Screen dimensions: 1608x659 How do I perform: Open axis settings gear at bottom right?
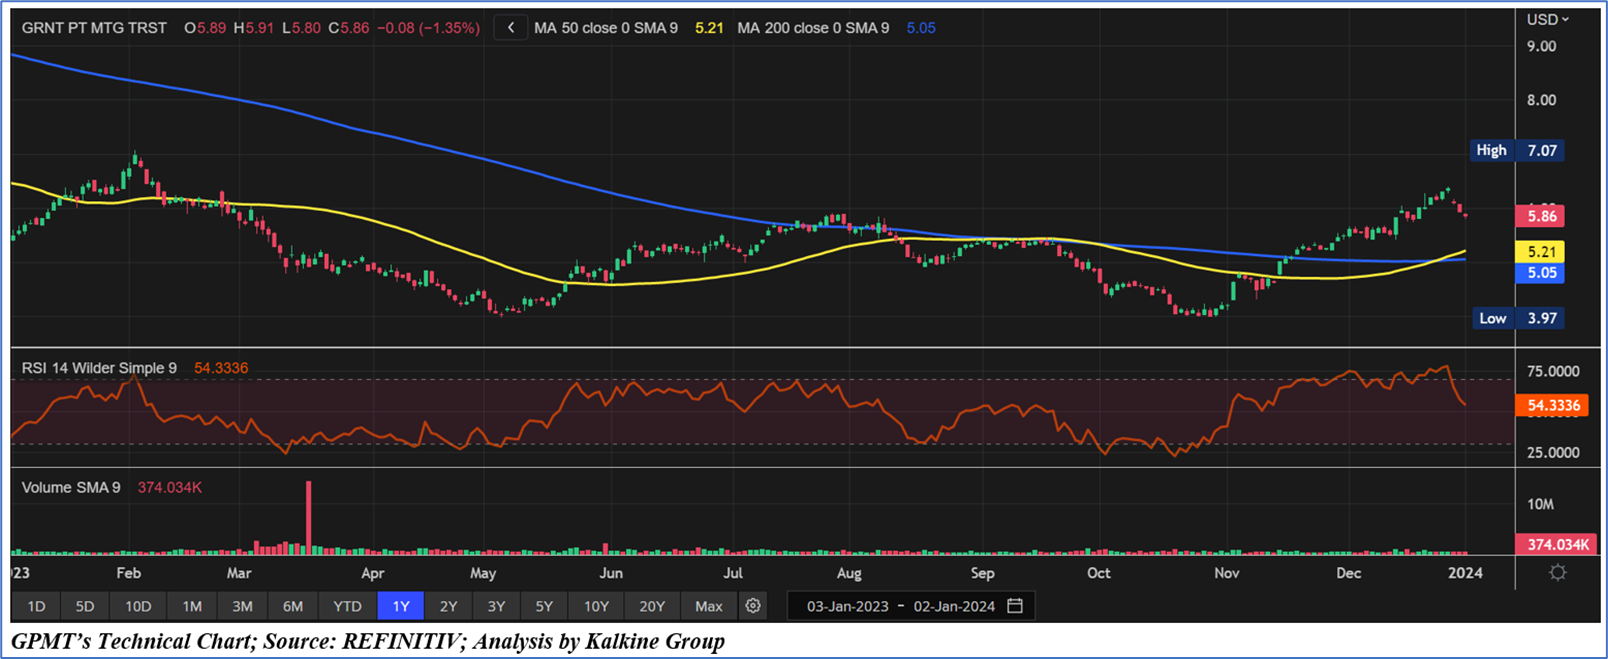[1558, 573]
